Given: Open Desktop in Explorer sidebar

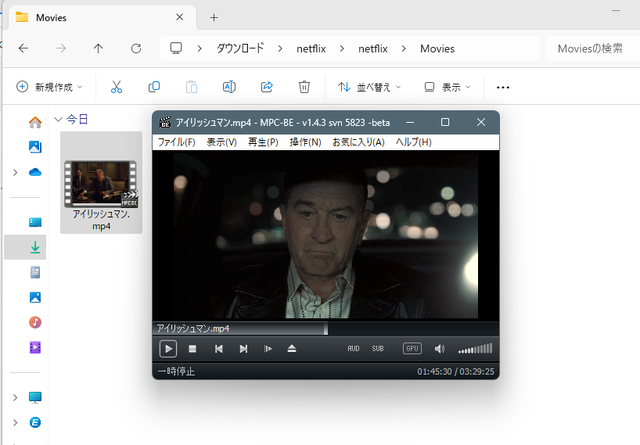Looking at the screenshot, I should point(35,222).
